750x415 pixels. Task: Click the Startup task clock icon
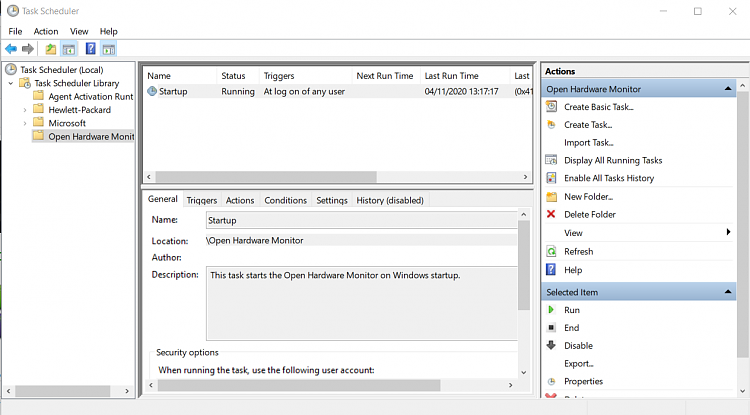point(152,91)
